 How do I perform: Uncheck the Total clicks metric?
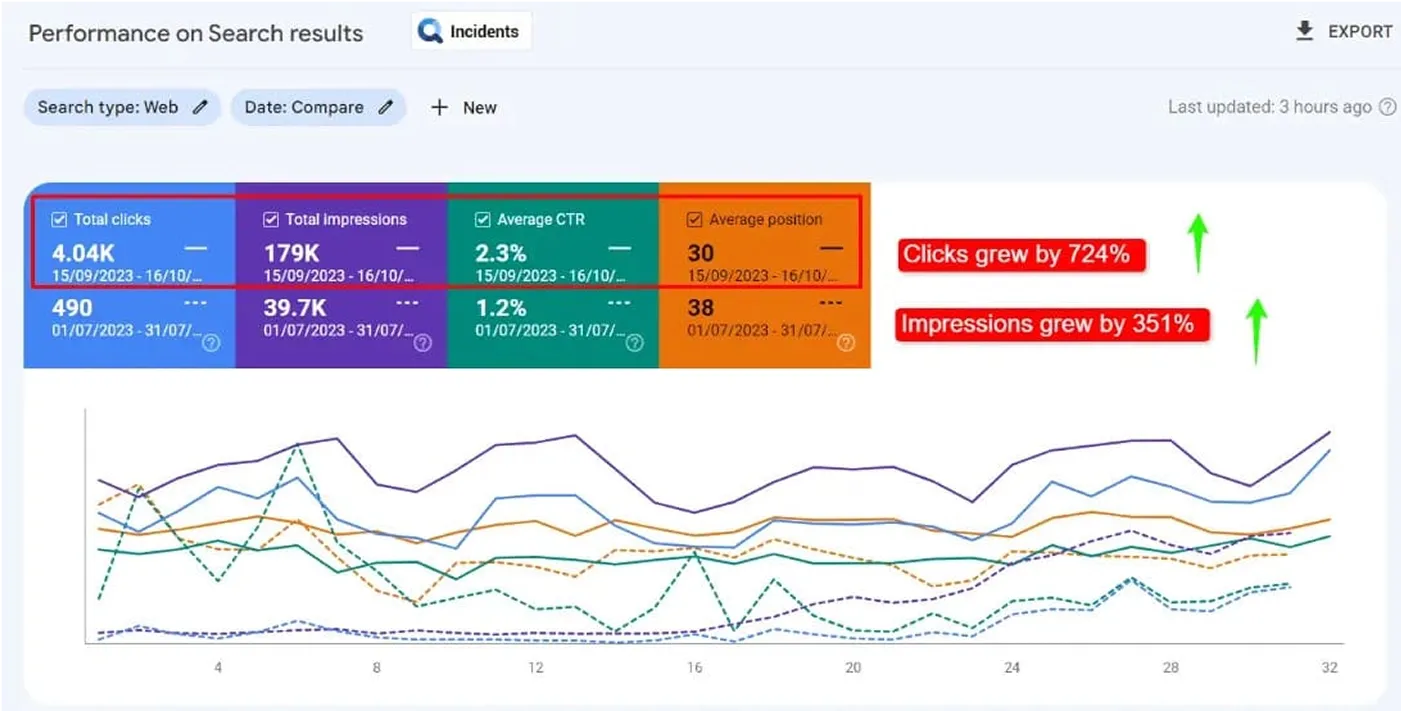(x=60, y=219)
